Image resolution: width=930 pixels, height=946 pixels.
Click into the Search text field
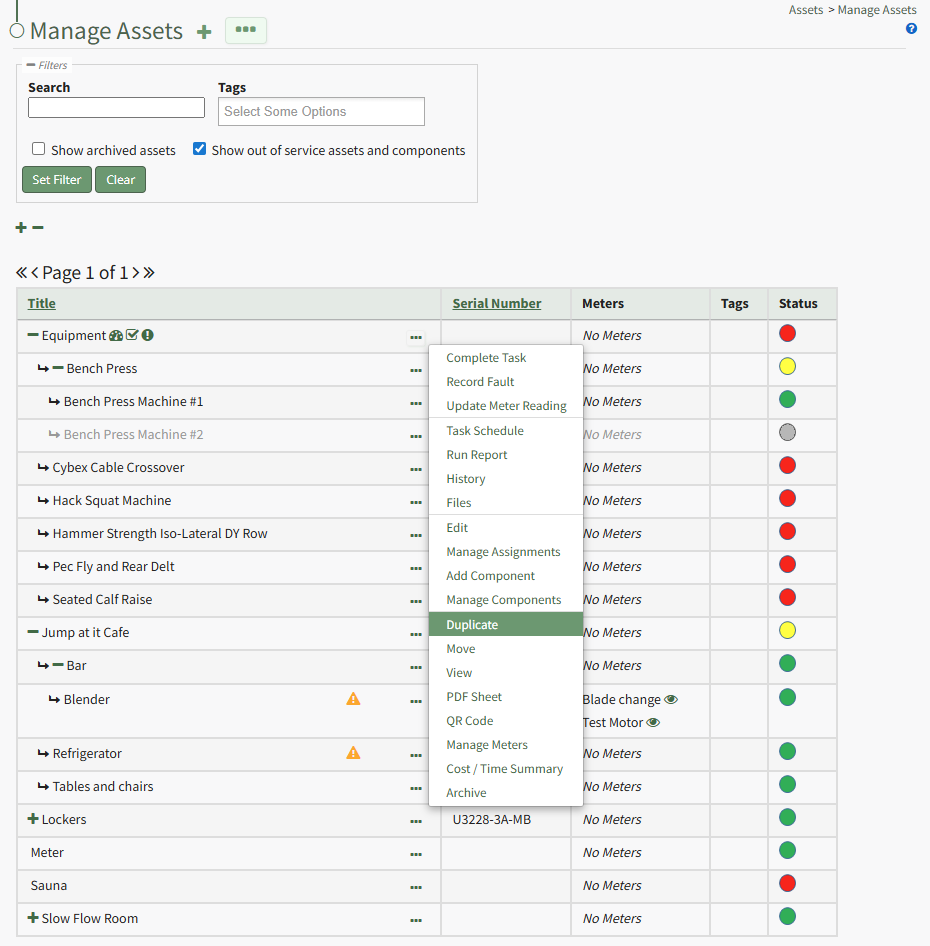click(116, 108)
